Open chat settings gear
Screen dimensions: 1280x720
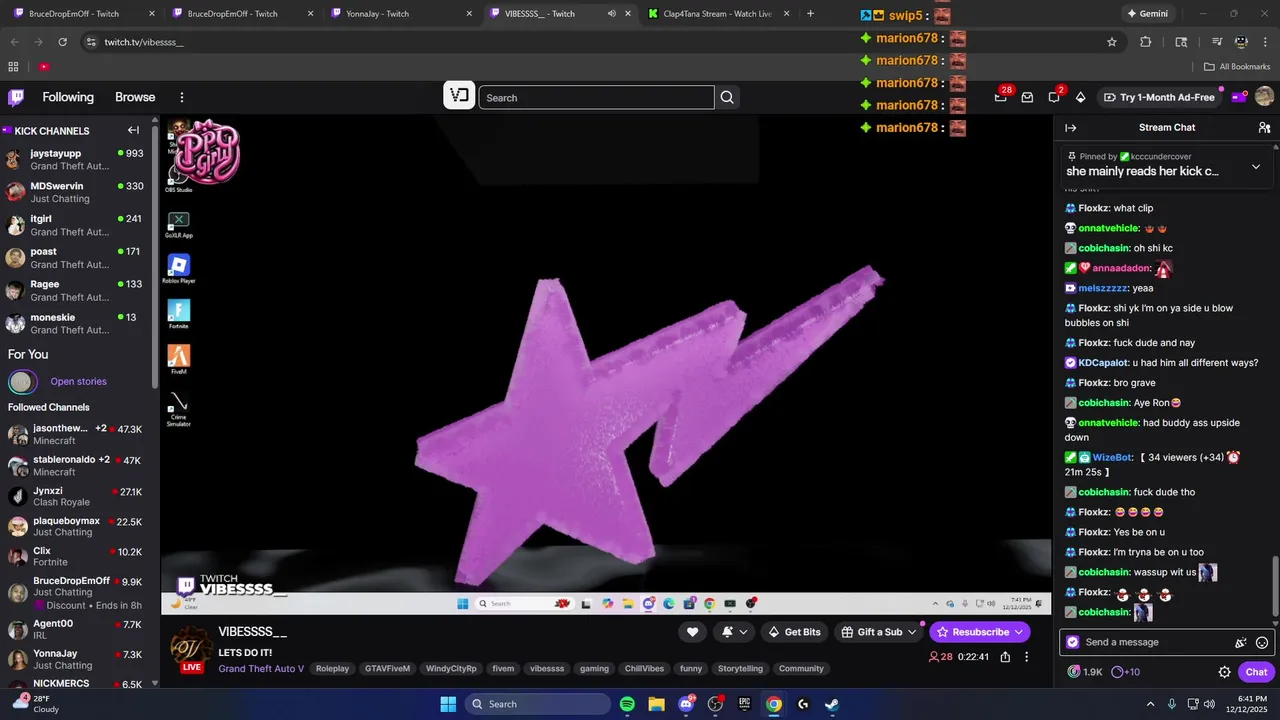1224,672
